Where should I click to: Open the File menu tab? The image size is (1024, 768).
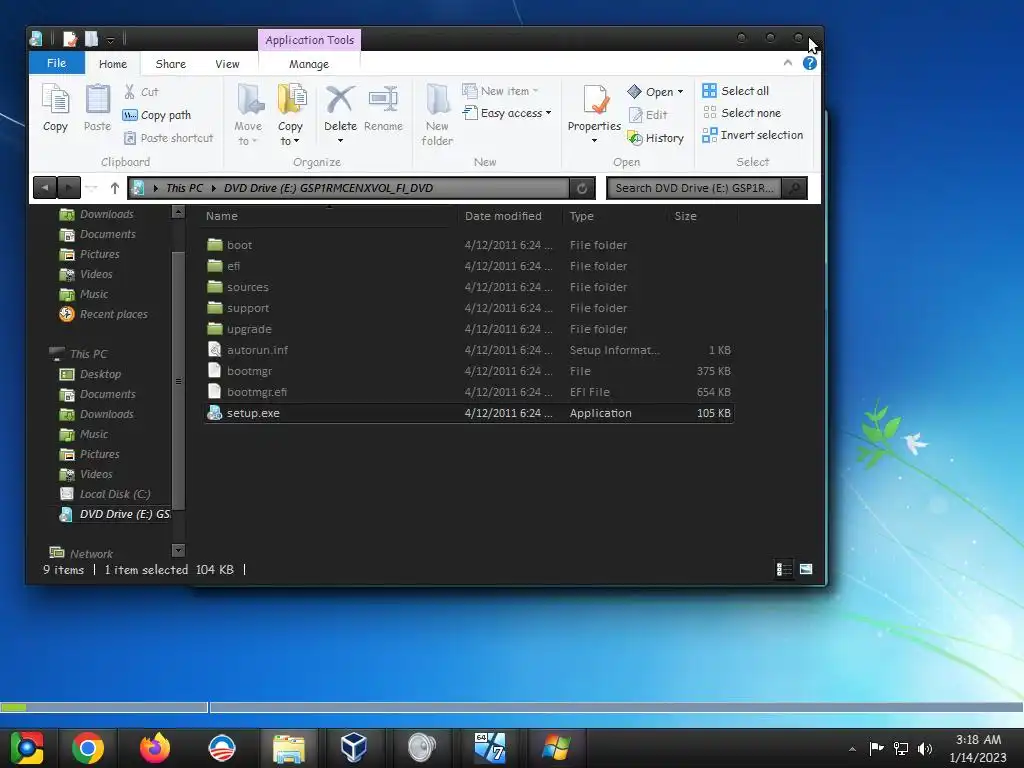[x=56, y=63]
